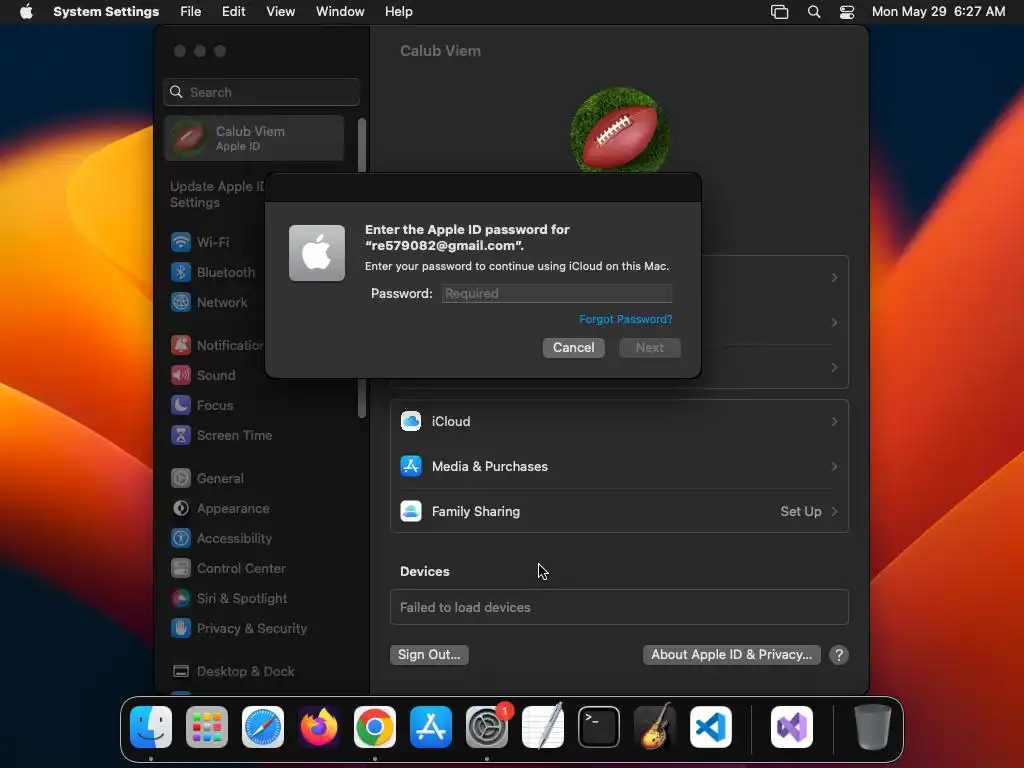Click the football profile picture
The image size is (1024, 768).
point(619,131)
